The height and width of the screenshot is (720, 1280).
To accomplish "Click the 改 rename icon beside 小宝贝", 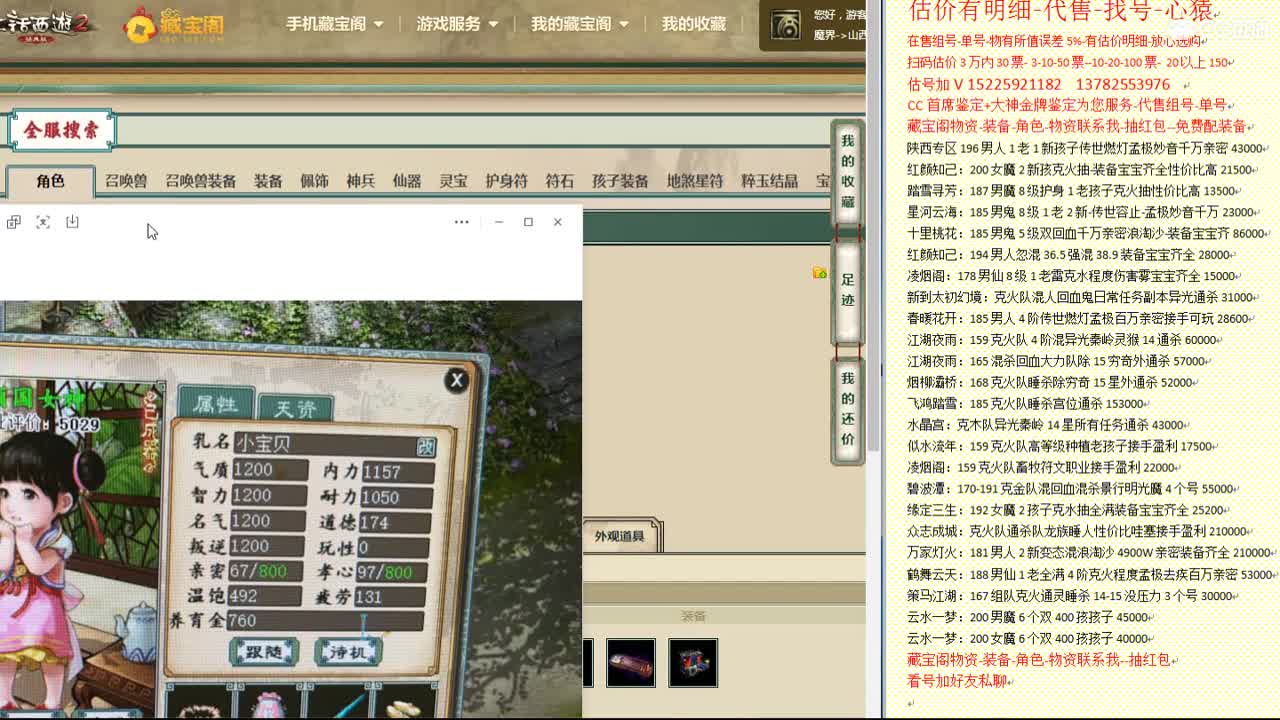I will (426, 447).
